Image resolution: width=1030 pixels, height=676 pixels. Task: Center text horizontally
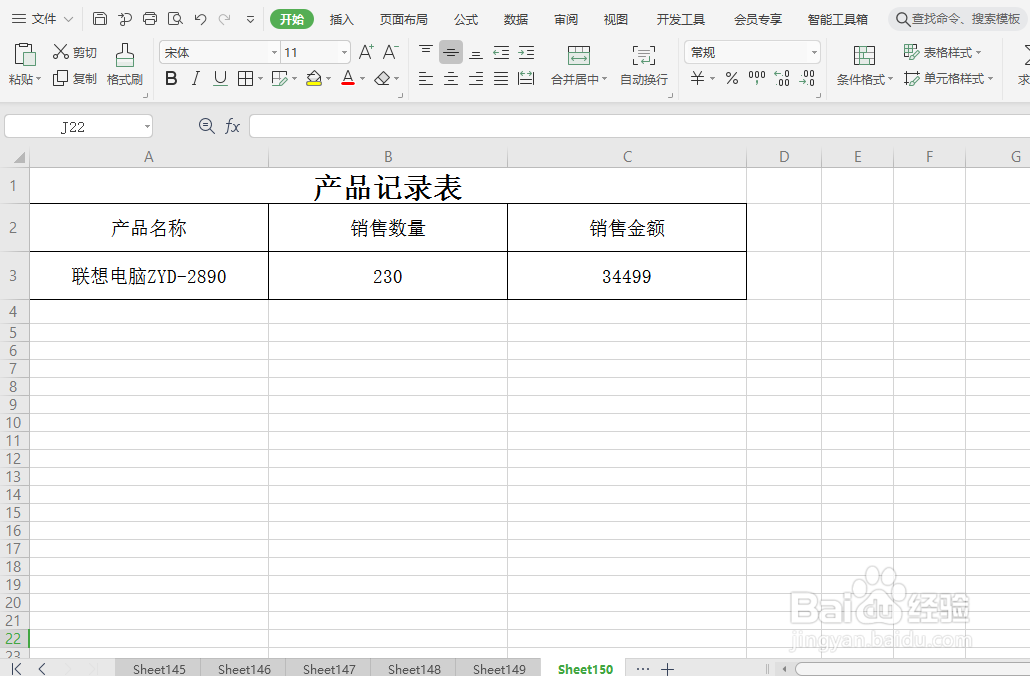(x=451, y=79)
